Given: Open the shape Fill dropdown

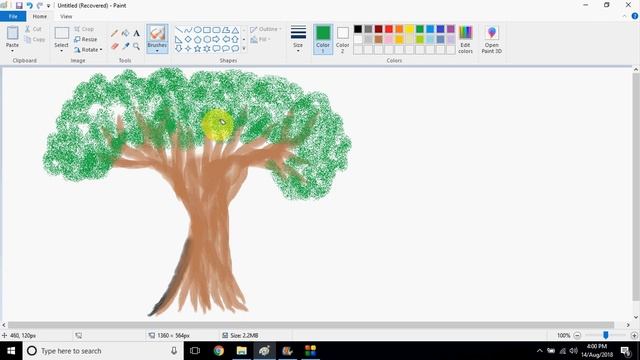Looking at the screenshot, I should tap(260, 39).
